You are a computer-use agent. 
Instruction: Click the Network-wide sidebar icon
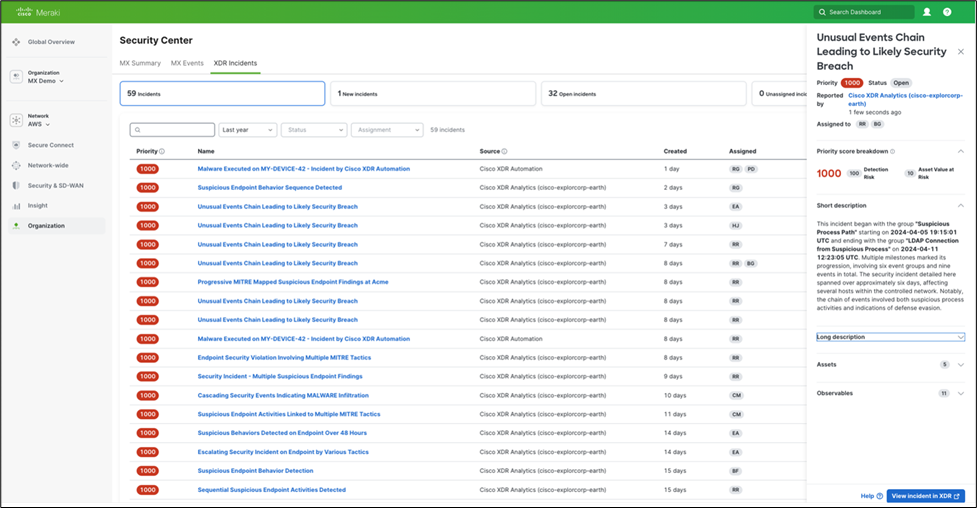[16, 165]
